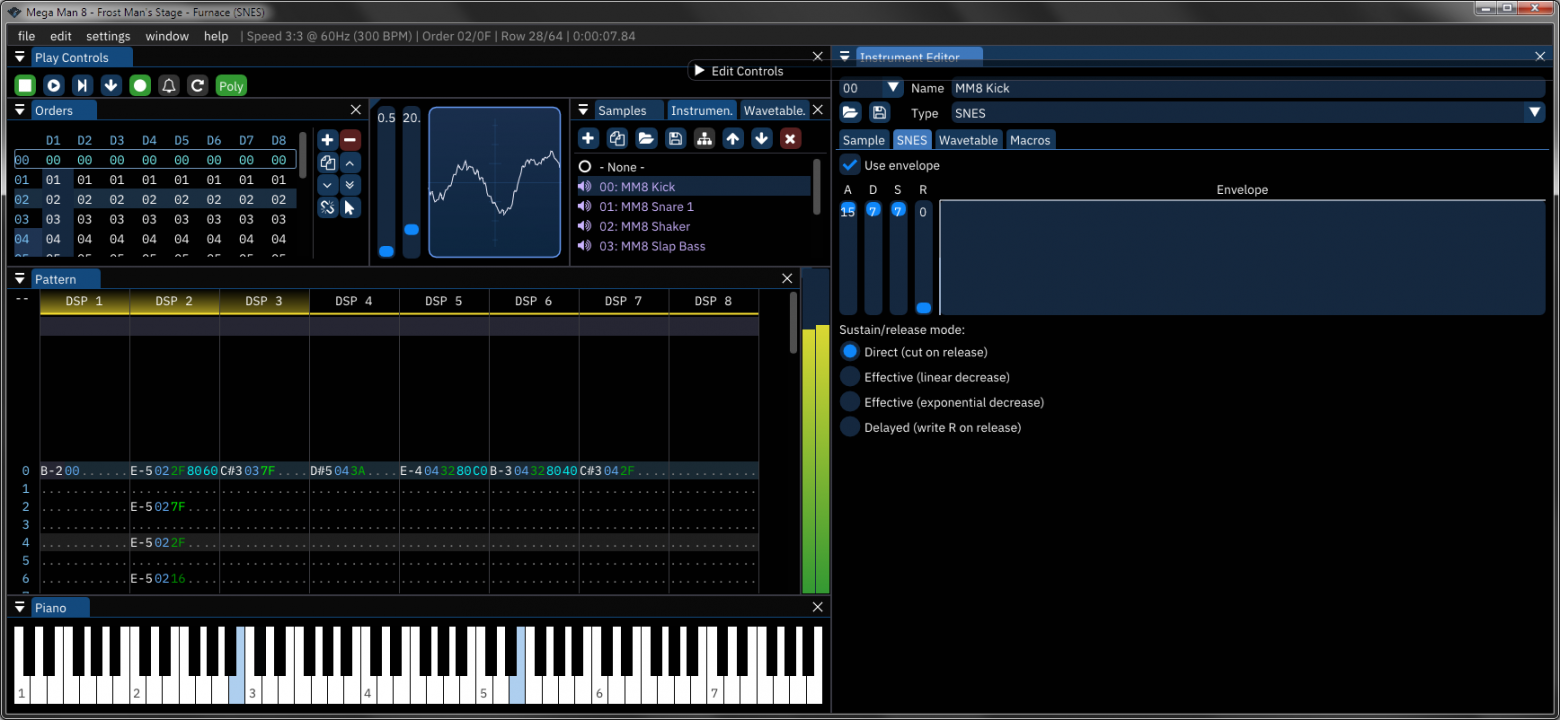Click the repeat pattern icon

[198, 86]
